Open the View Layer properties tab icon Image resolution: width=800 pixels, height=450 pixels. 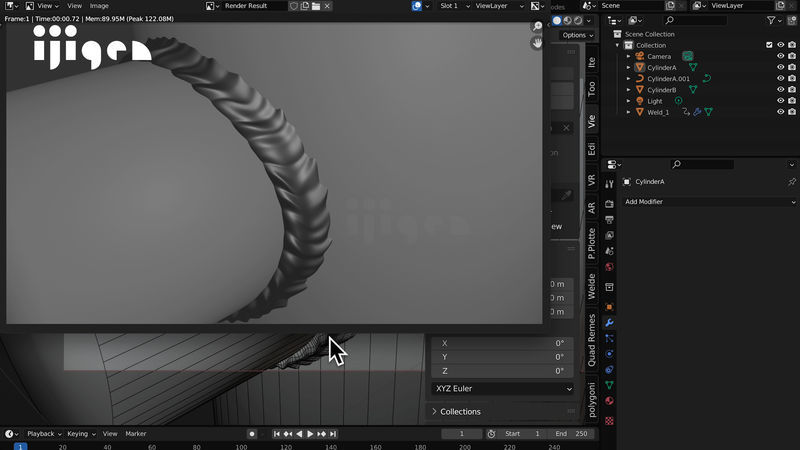609,235
